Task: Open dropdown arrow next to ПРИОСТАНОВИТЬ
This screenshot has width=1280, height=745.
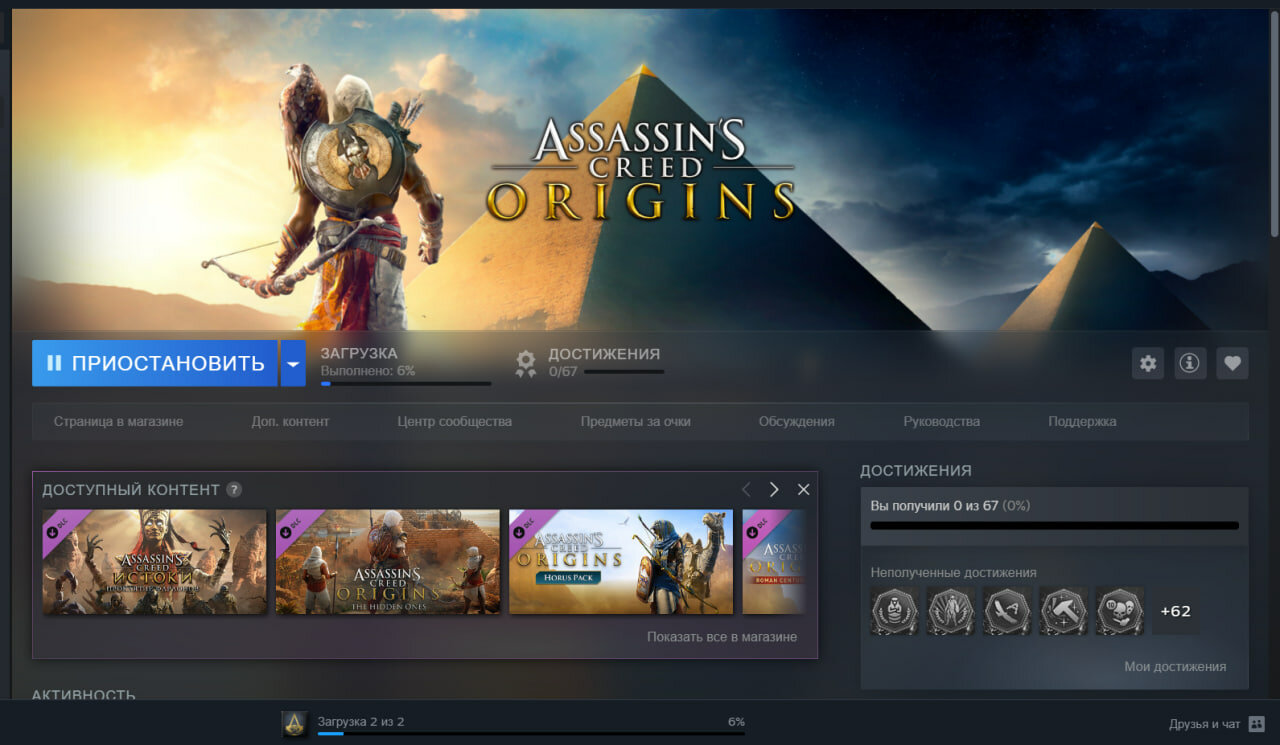Action: tap(293, 363)
